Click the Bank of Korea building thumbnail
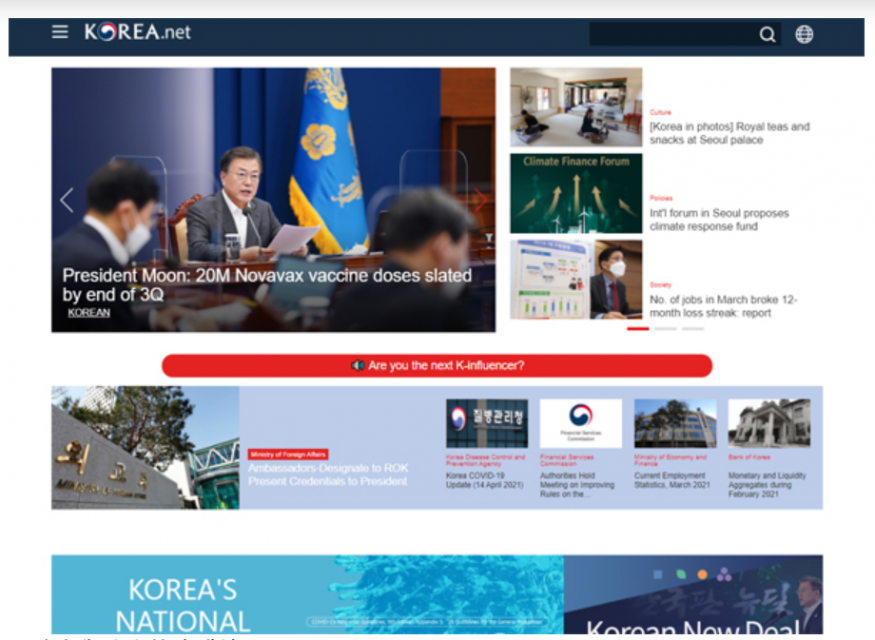The width and height of the screenshot is (875, 640). point(769,424)
